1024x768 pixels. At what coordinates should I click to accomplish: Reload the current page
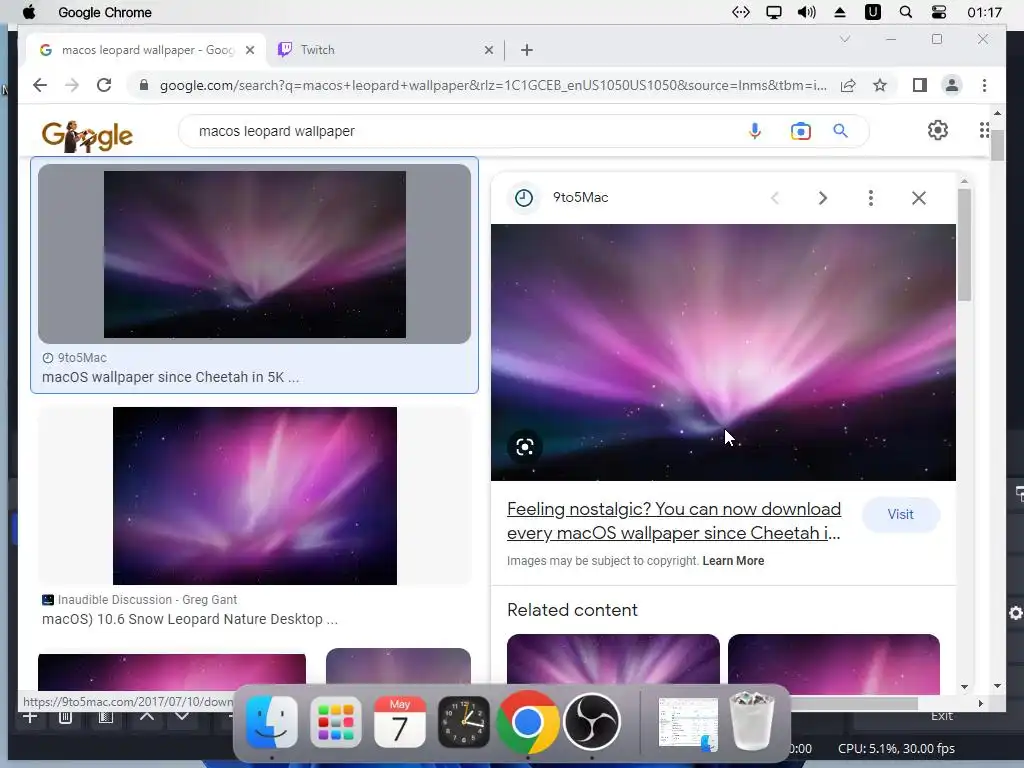click(x=104, y=85)
